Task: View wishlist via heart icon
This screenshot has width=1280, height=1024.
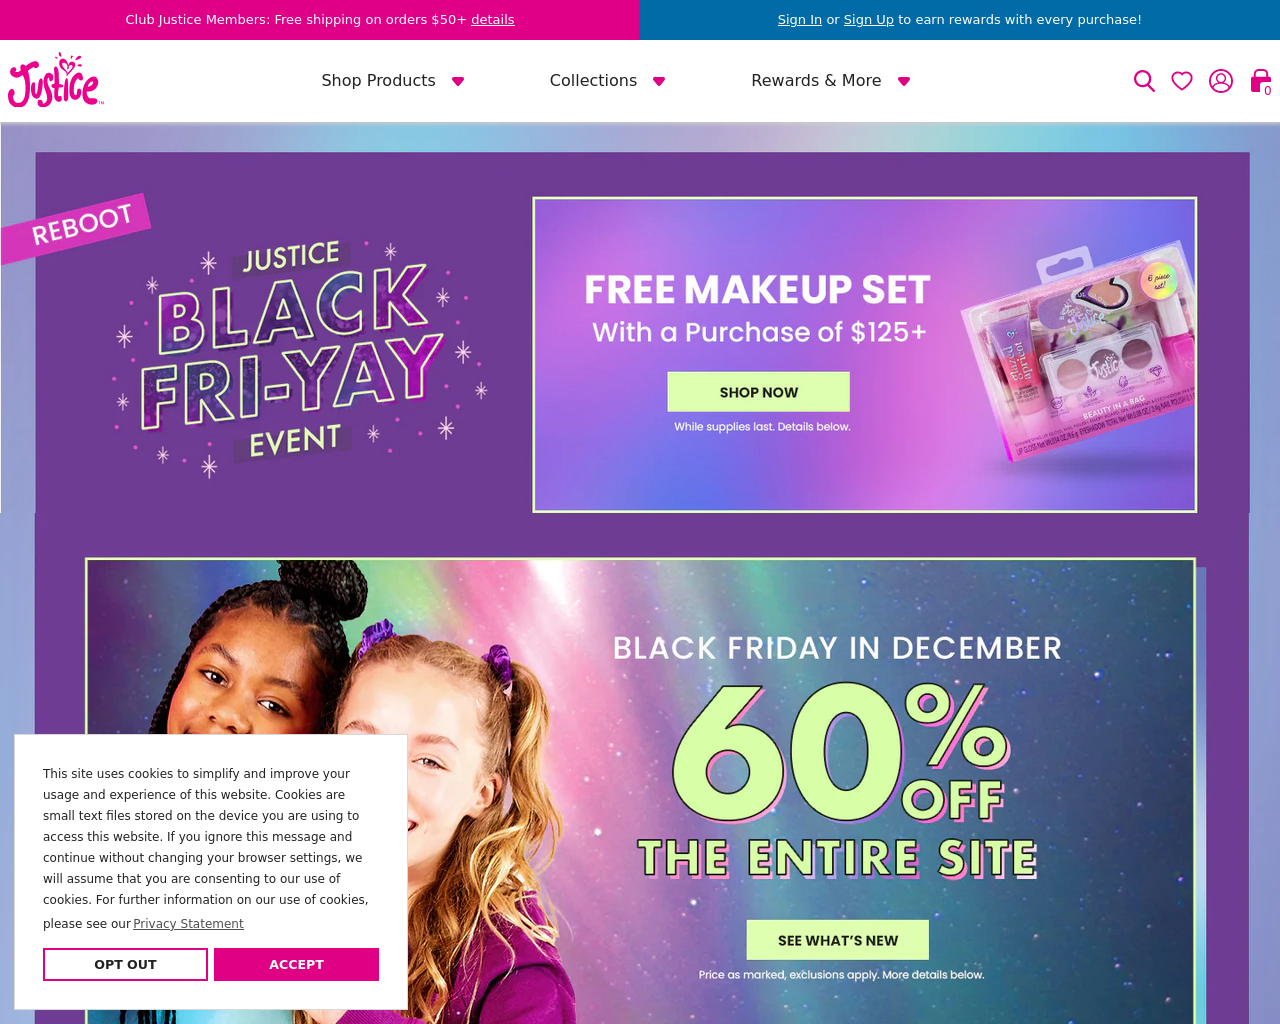Action: click(1182, 81)
